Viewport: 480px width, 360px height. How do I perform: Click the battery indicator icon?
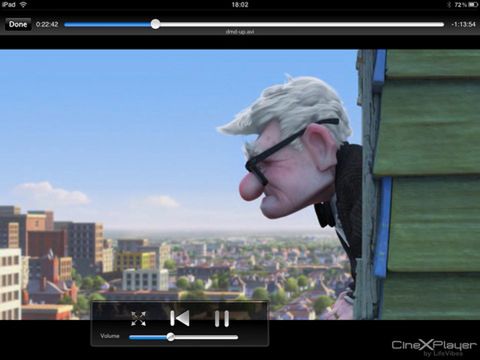tap(473, 5)
